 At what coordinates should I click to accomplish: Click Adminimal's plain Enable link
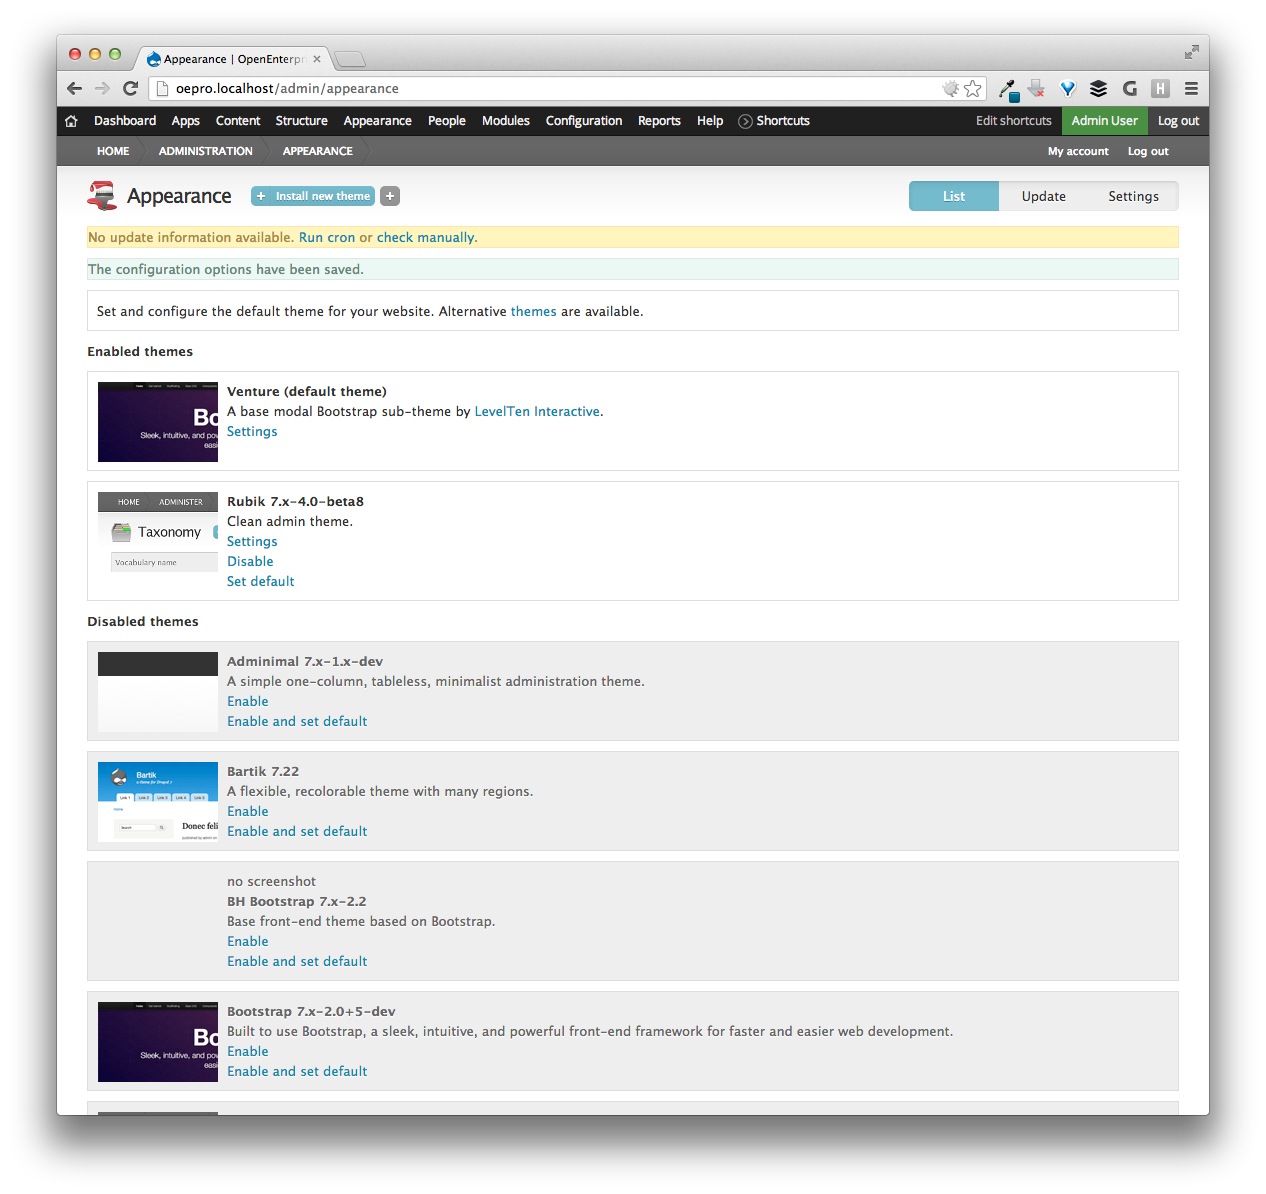click(248, 702)
